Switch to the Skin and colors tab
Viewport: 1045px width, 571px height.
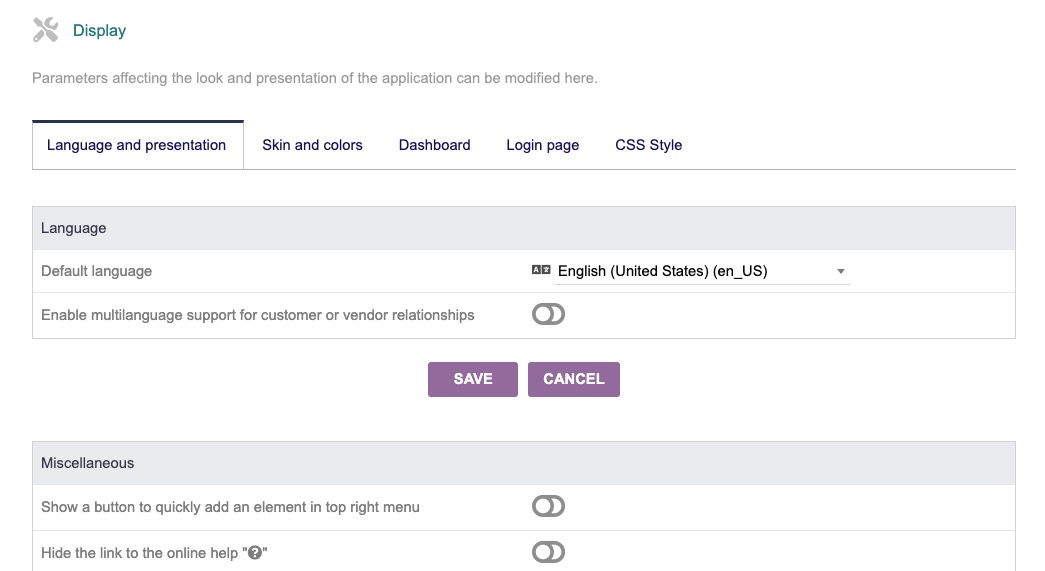point(312,145)
